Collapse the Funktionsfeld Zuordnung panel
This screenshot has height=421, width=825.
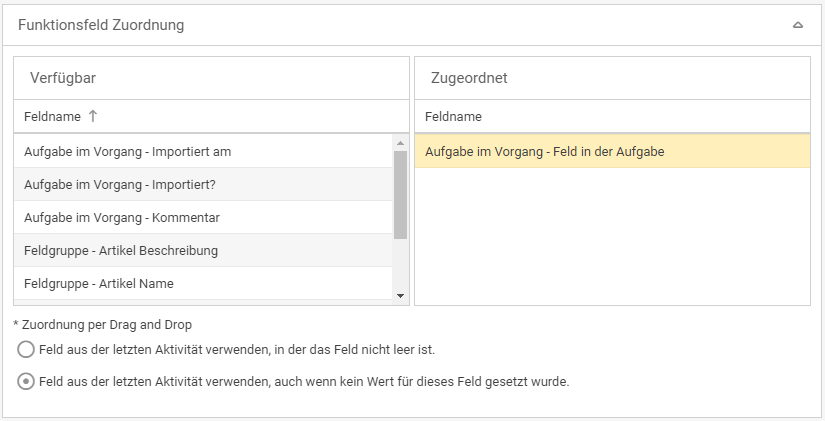point(797,25)
